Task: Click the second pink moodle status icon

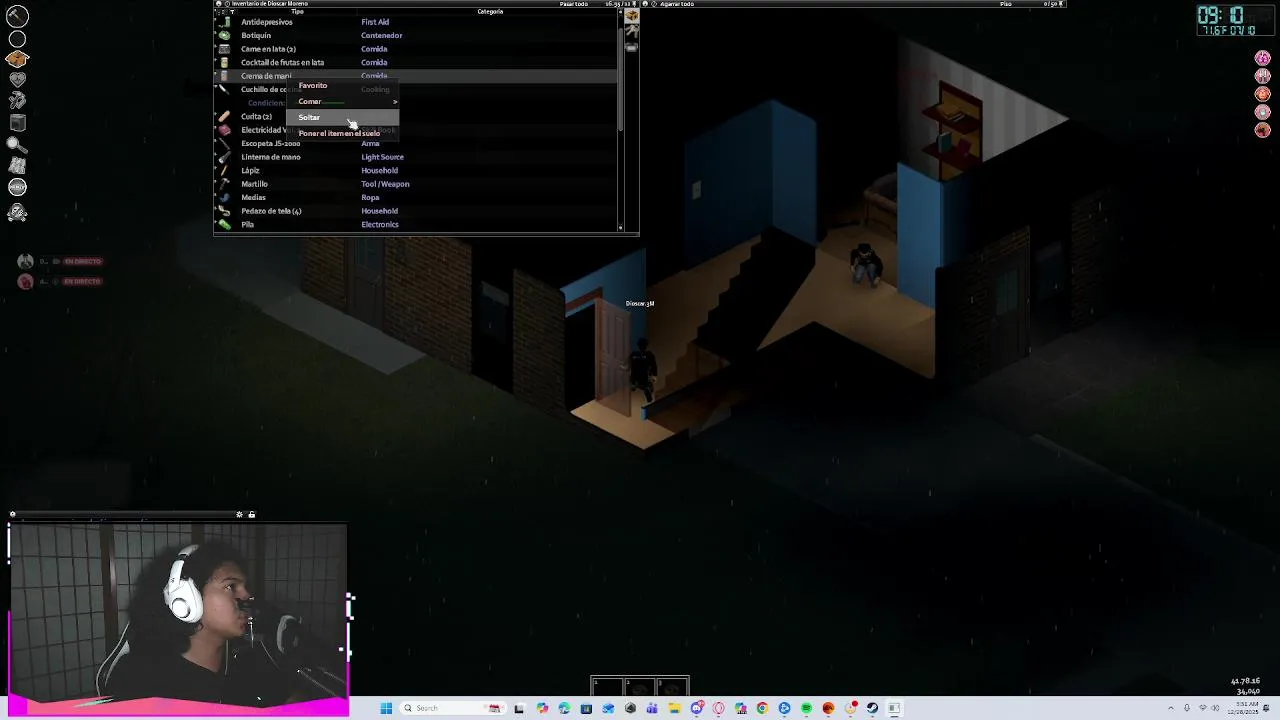Action: [x=1263, y=76]
